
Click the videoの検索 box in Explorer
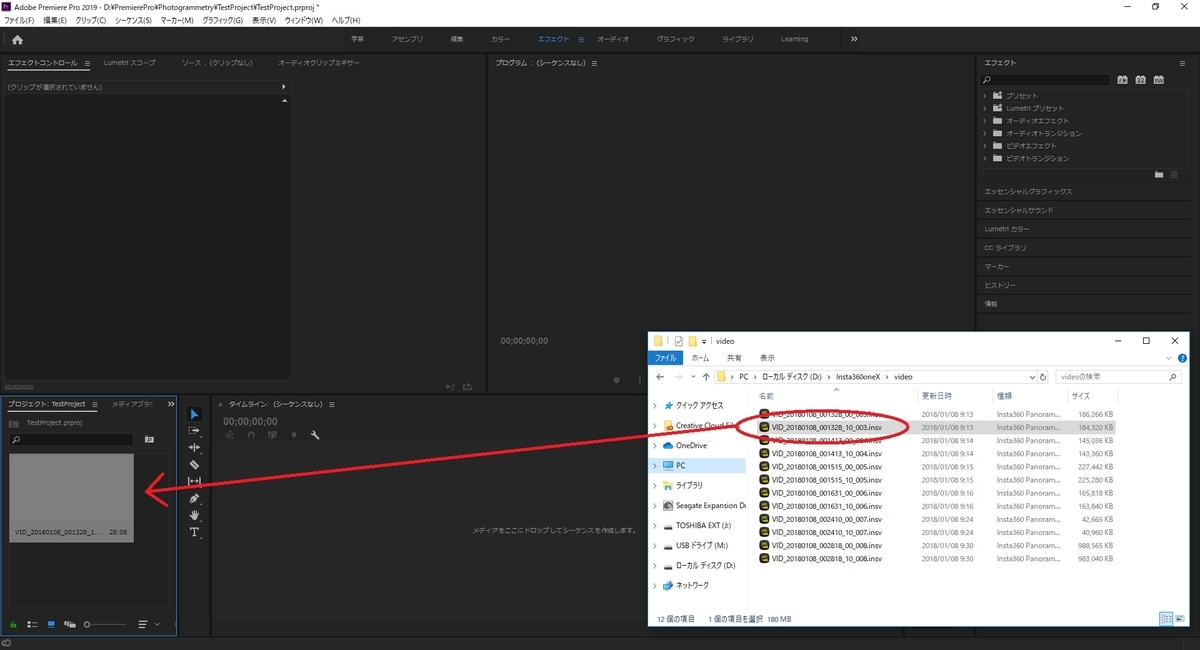1118,377
